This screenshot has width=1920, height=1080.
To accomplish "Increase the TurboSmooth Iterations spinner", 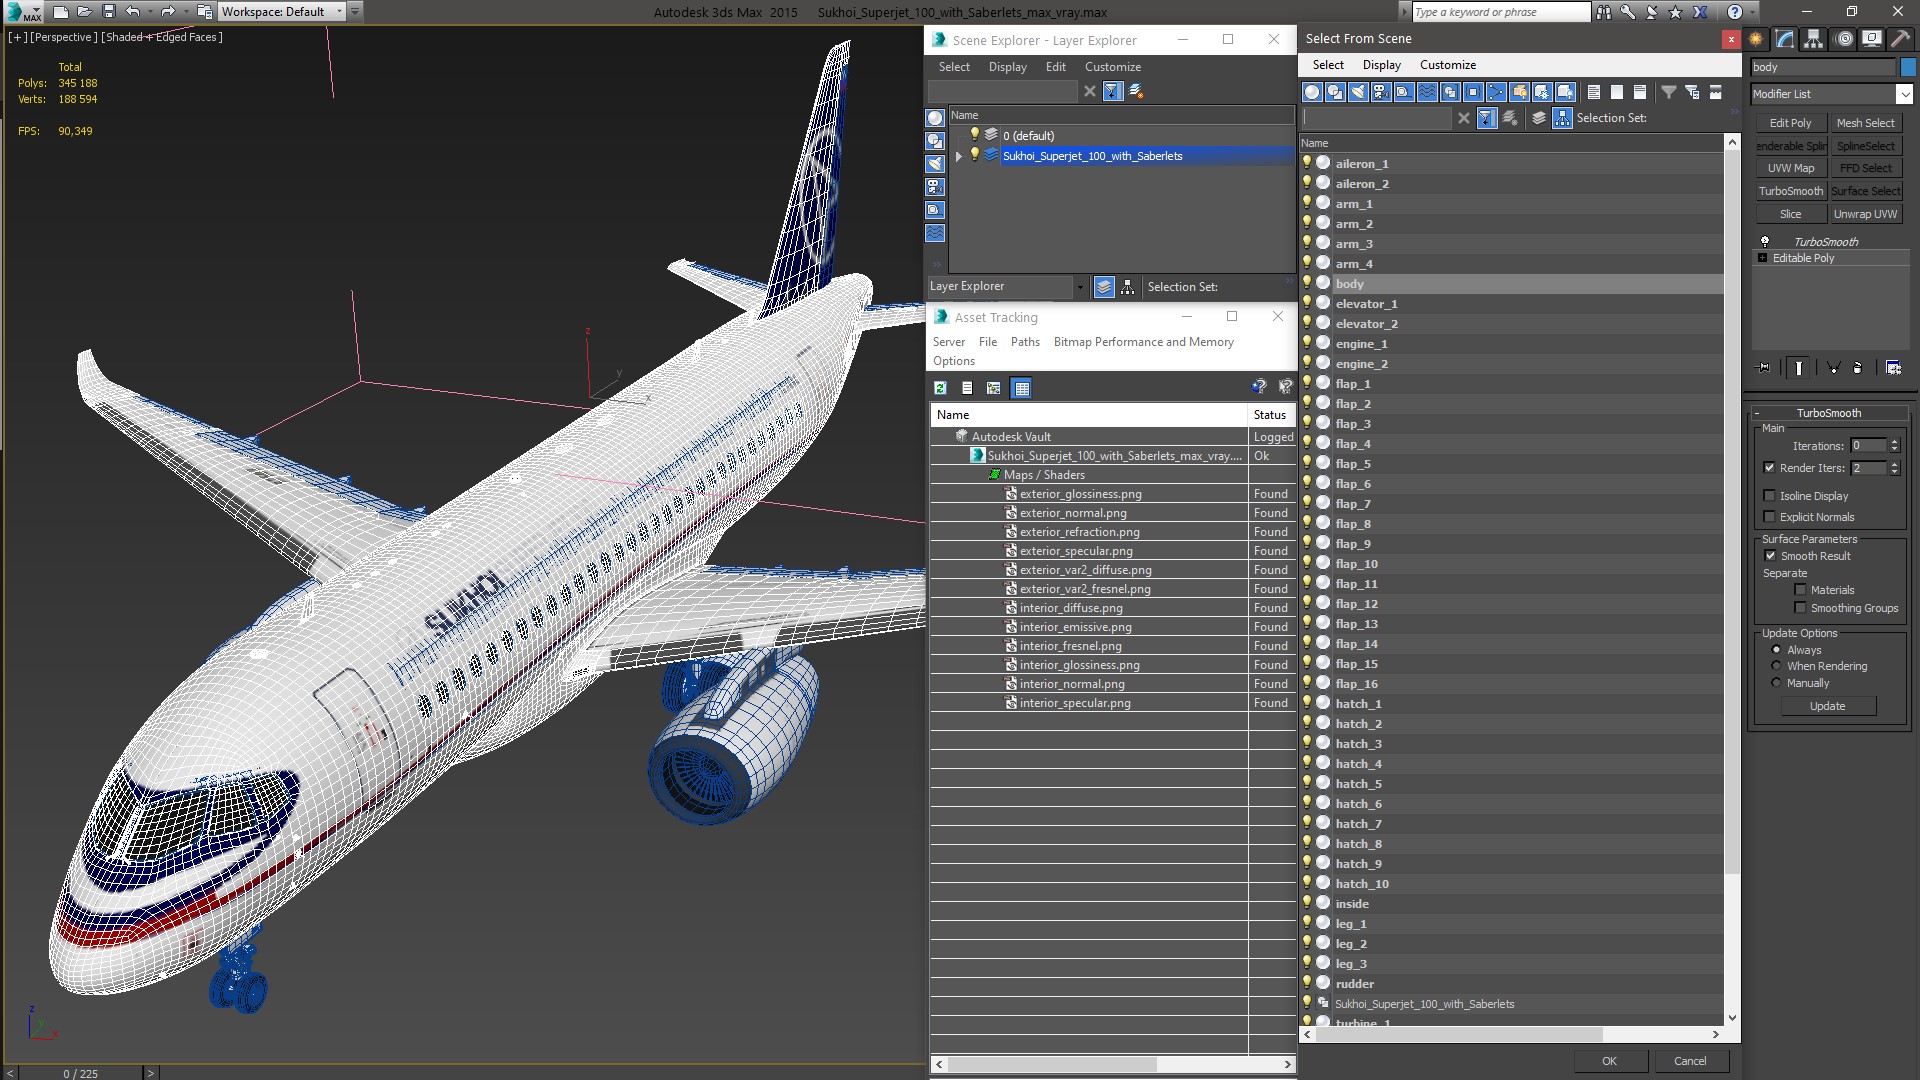I will pyautogui.click(x=1894, y=442).
